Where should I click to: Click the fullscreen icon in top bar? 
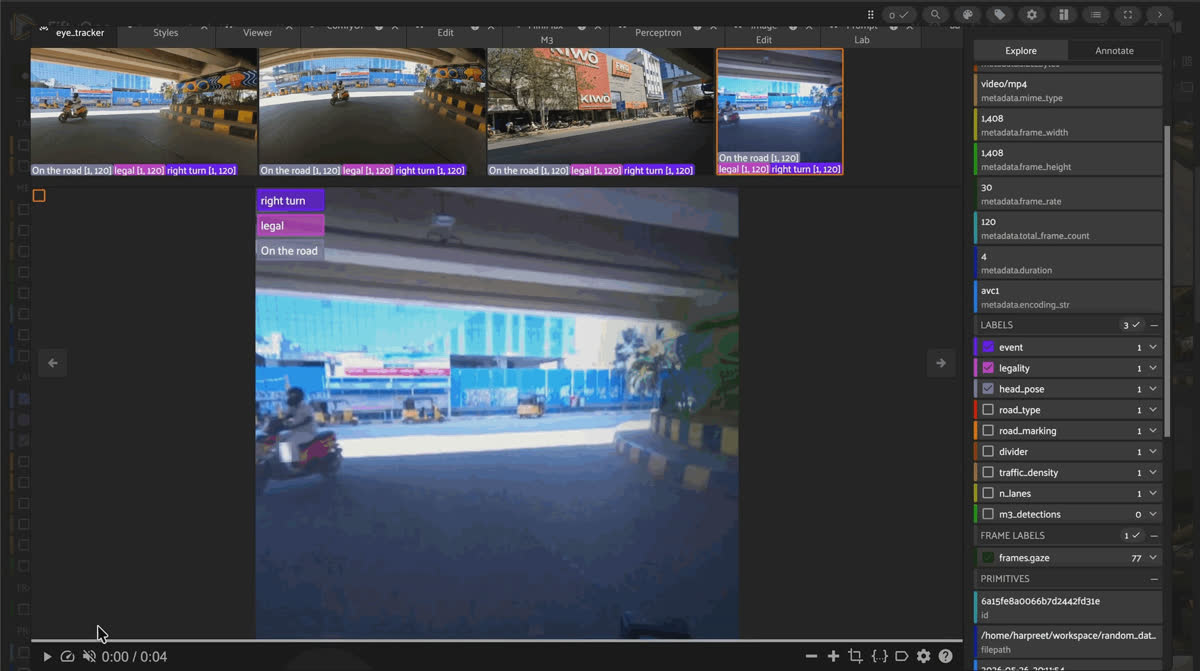(x=1128, y=14)
